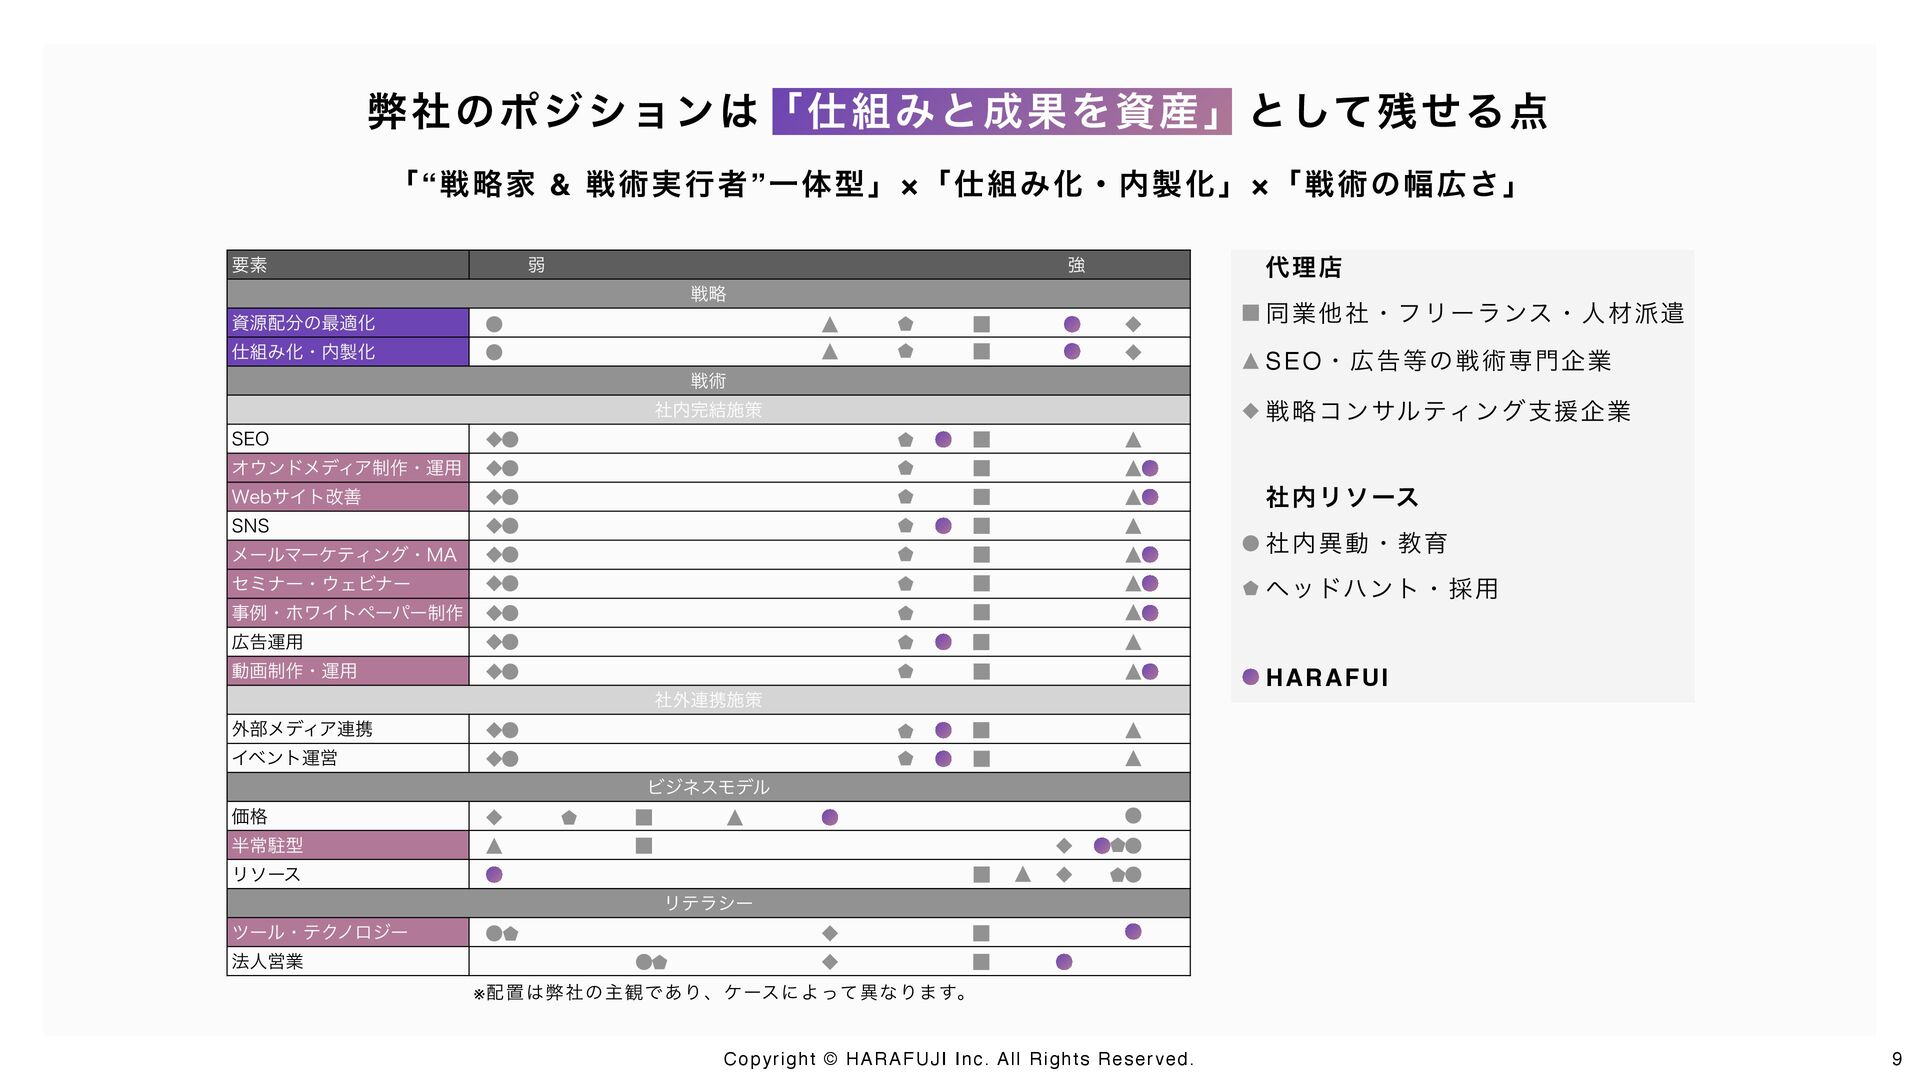Click the copyright HARAFUJI Inc. footer text
Image resolution: width=1920 pixels, height=1080 pixels.
(x=958, y=1059)
